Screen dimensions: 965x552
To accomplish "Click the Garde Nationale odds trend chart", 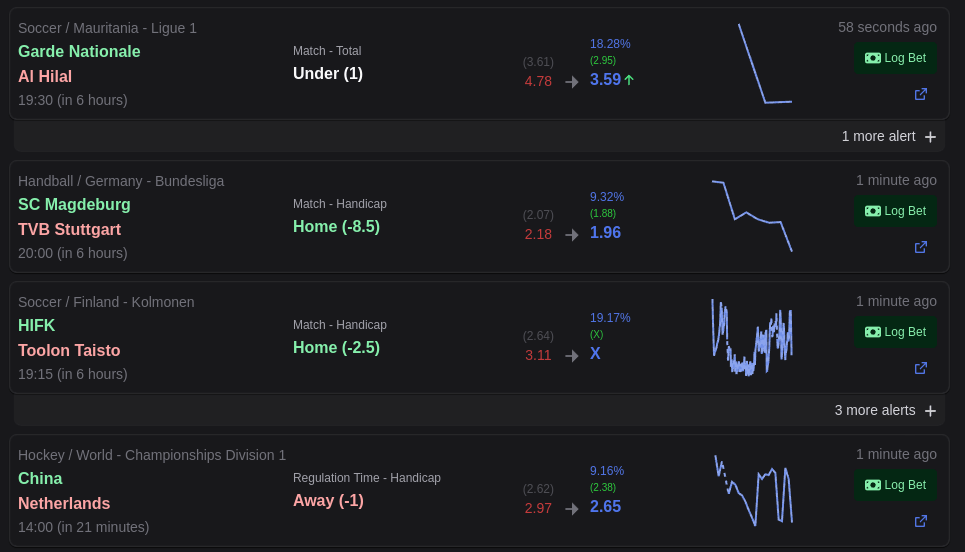I will click(764, 64).
